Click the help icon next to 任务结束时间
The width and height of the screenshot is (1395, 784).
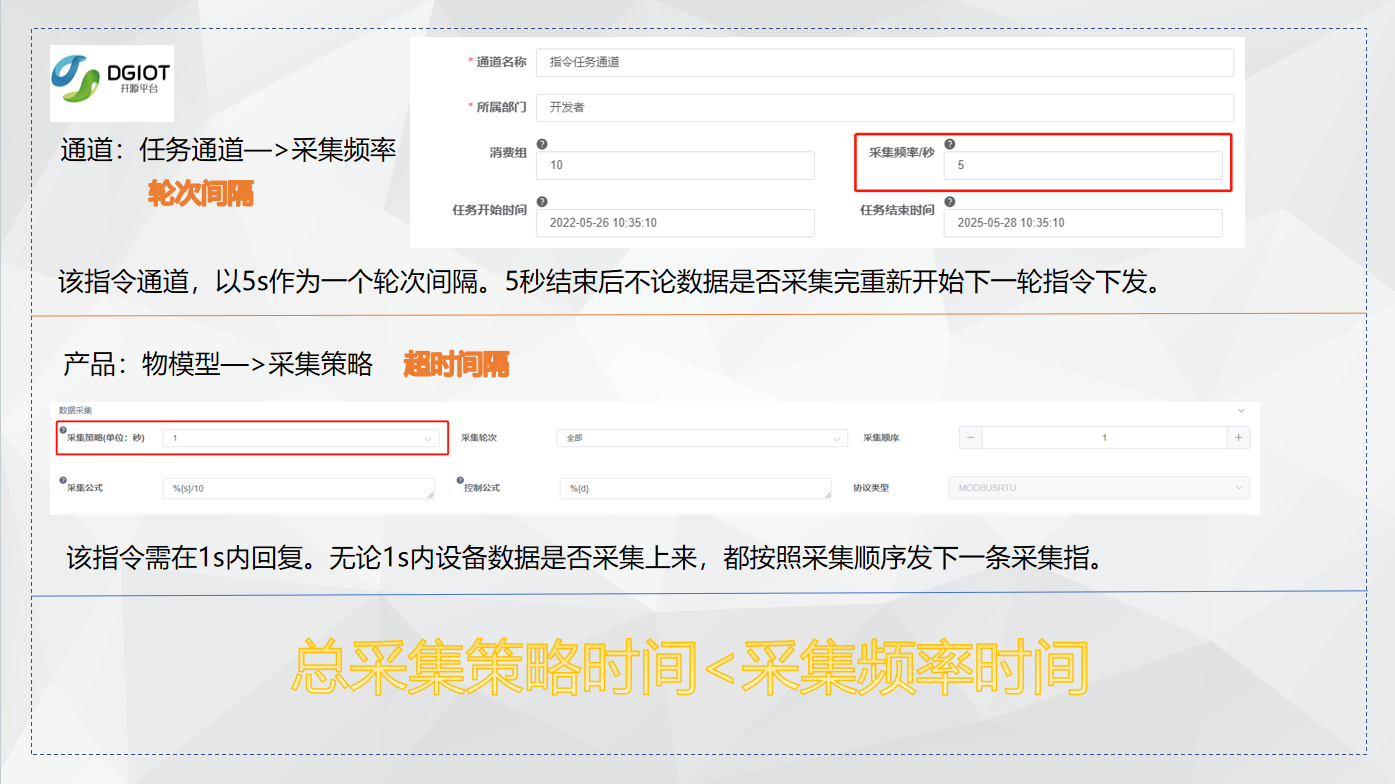point(949,202)
